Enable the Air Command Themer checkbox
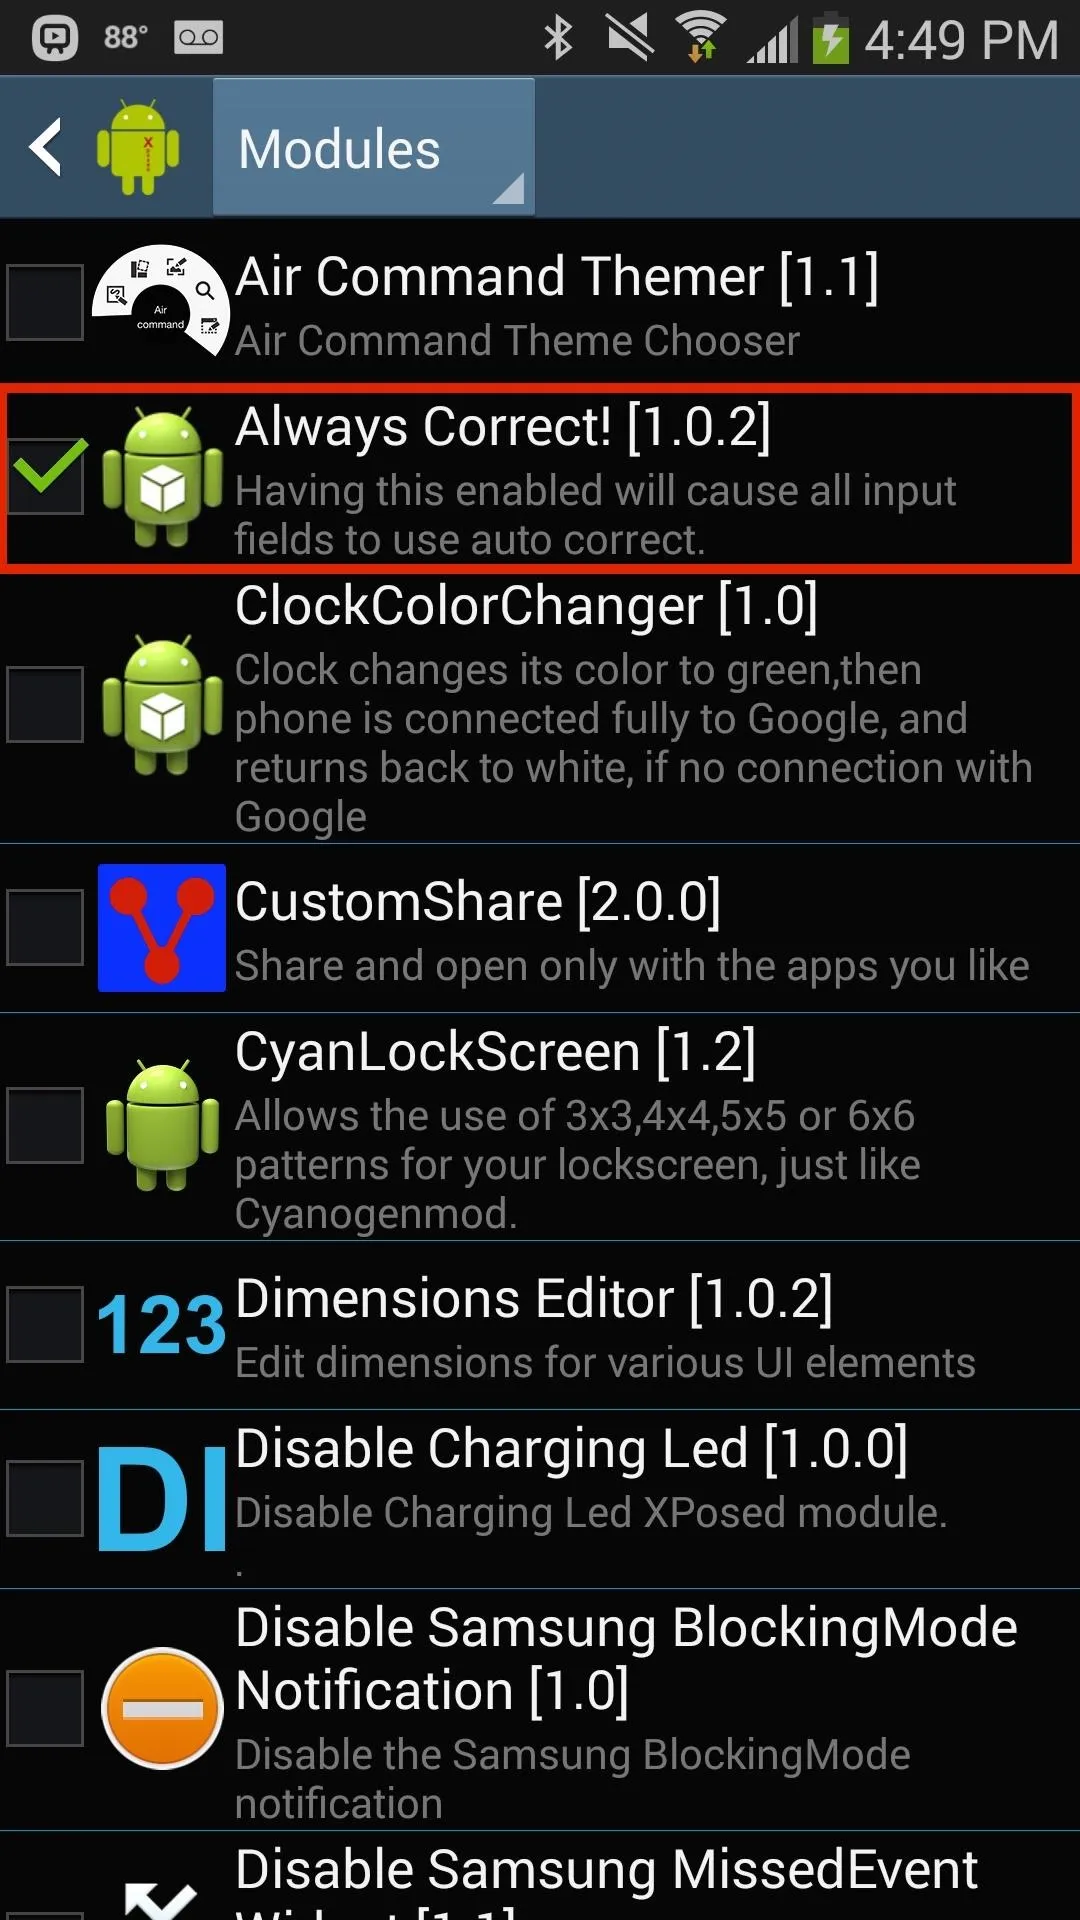Viewport: 1080px width, 1920px height. pyautogui.click(x=45, y=302)
